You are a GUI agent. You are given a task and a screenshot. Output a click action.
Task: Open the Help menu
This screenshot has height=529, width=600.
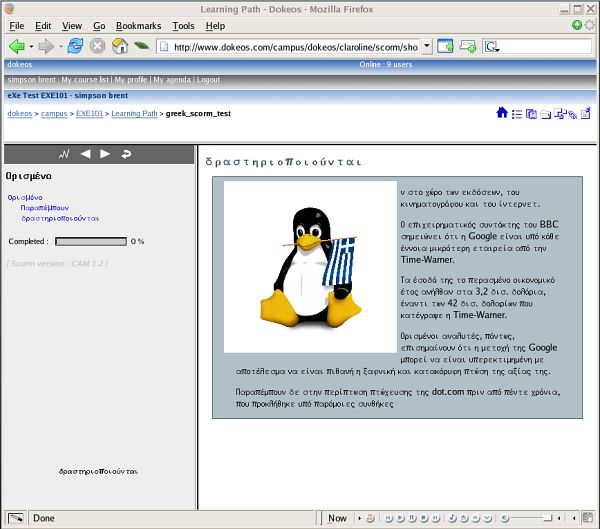click(215, 26)
